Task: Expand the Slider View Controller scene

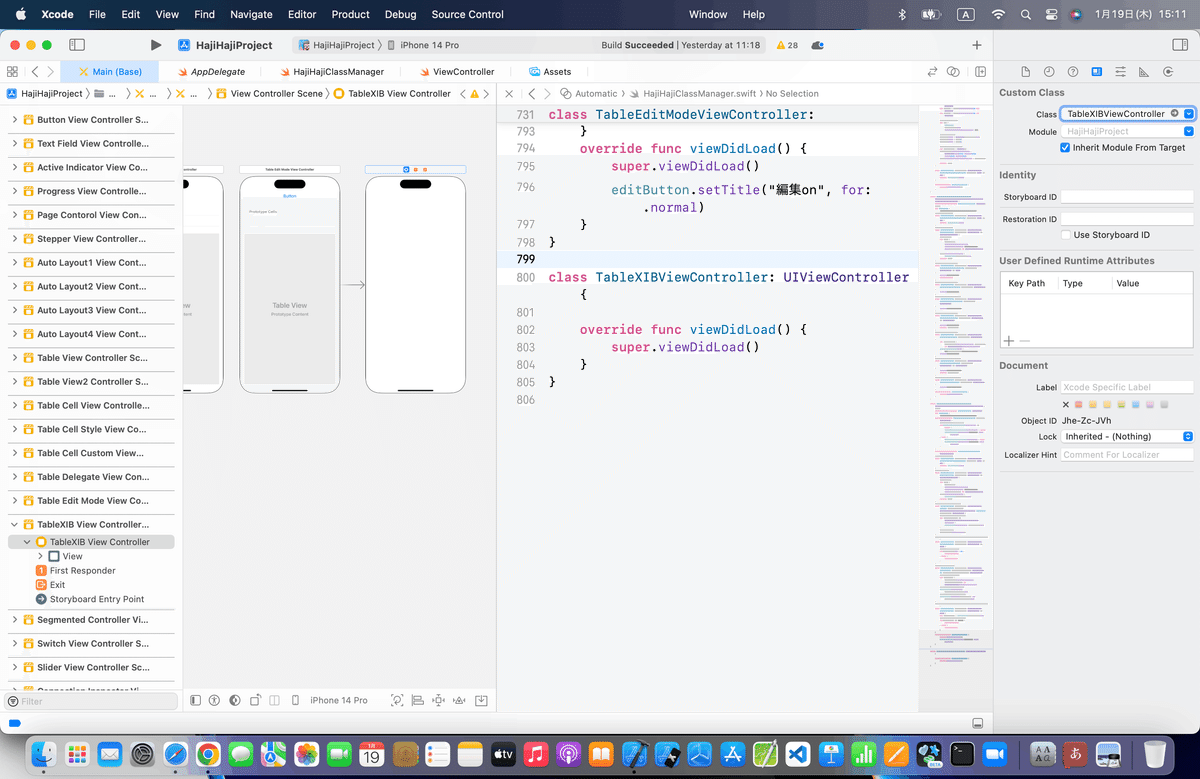Action: coord(15,667)
